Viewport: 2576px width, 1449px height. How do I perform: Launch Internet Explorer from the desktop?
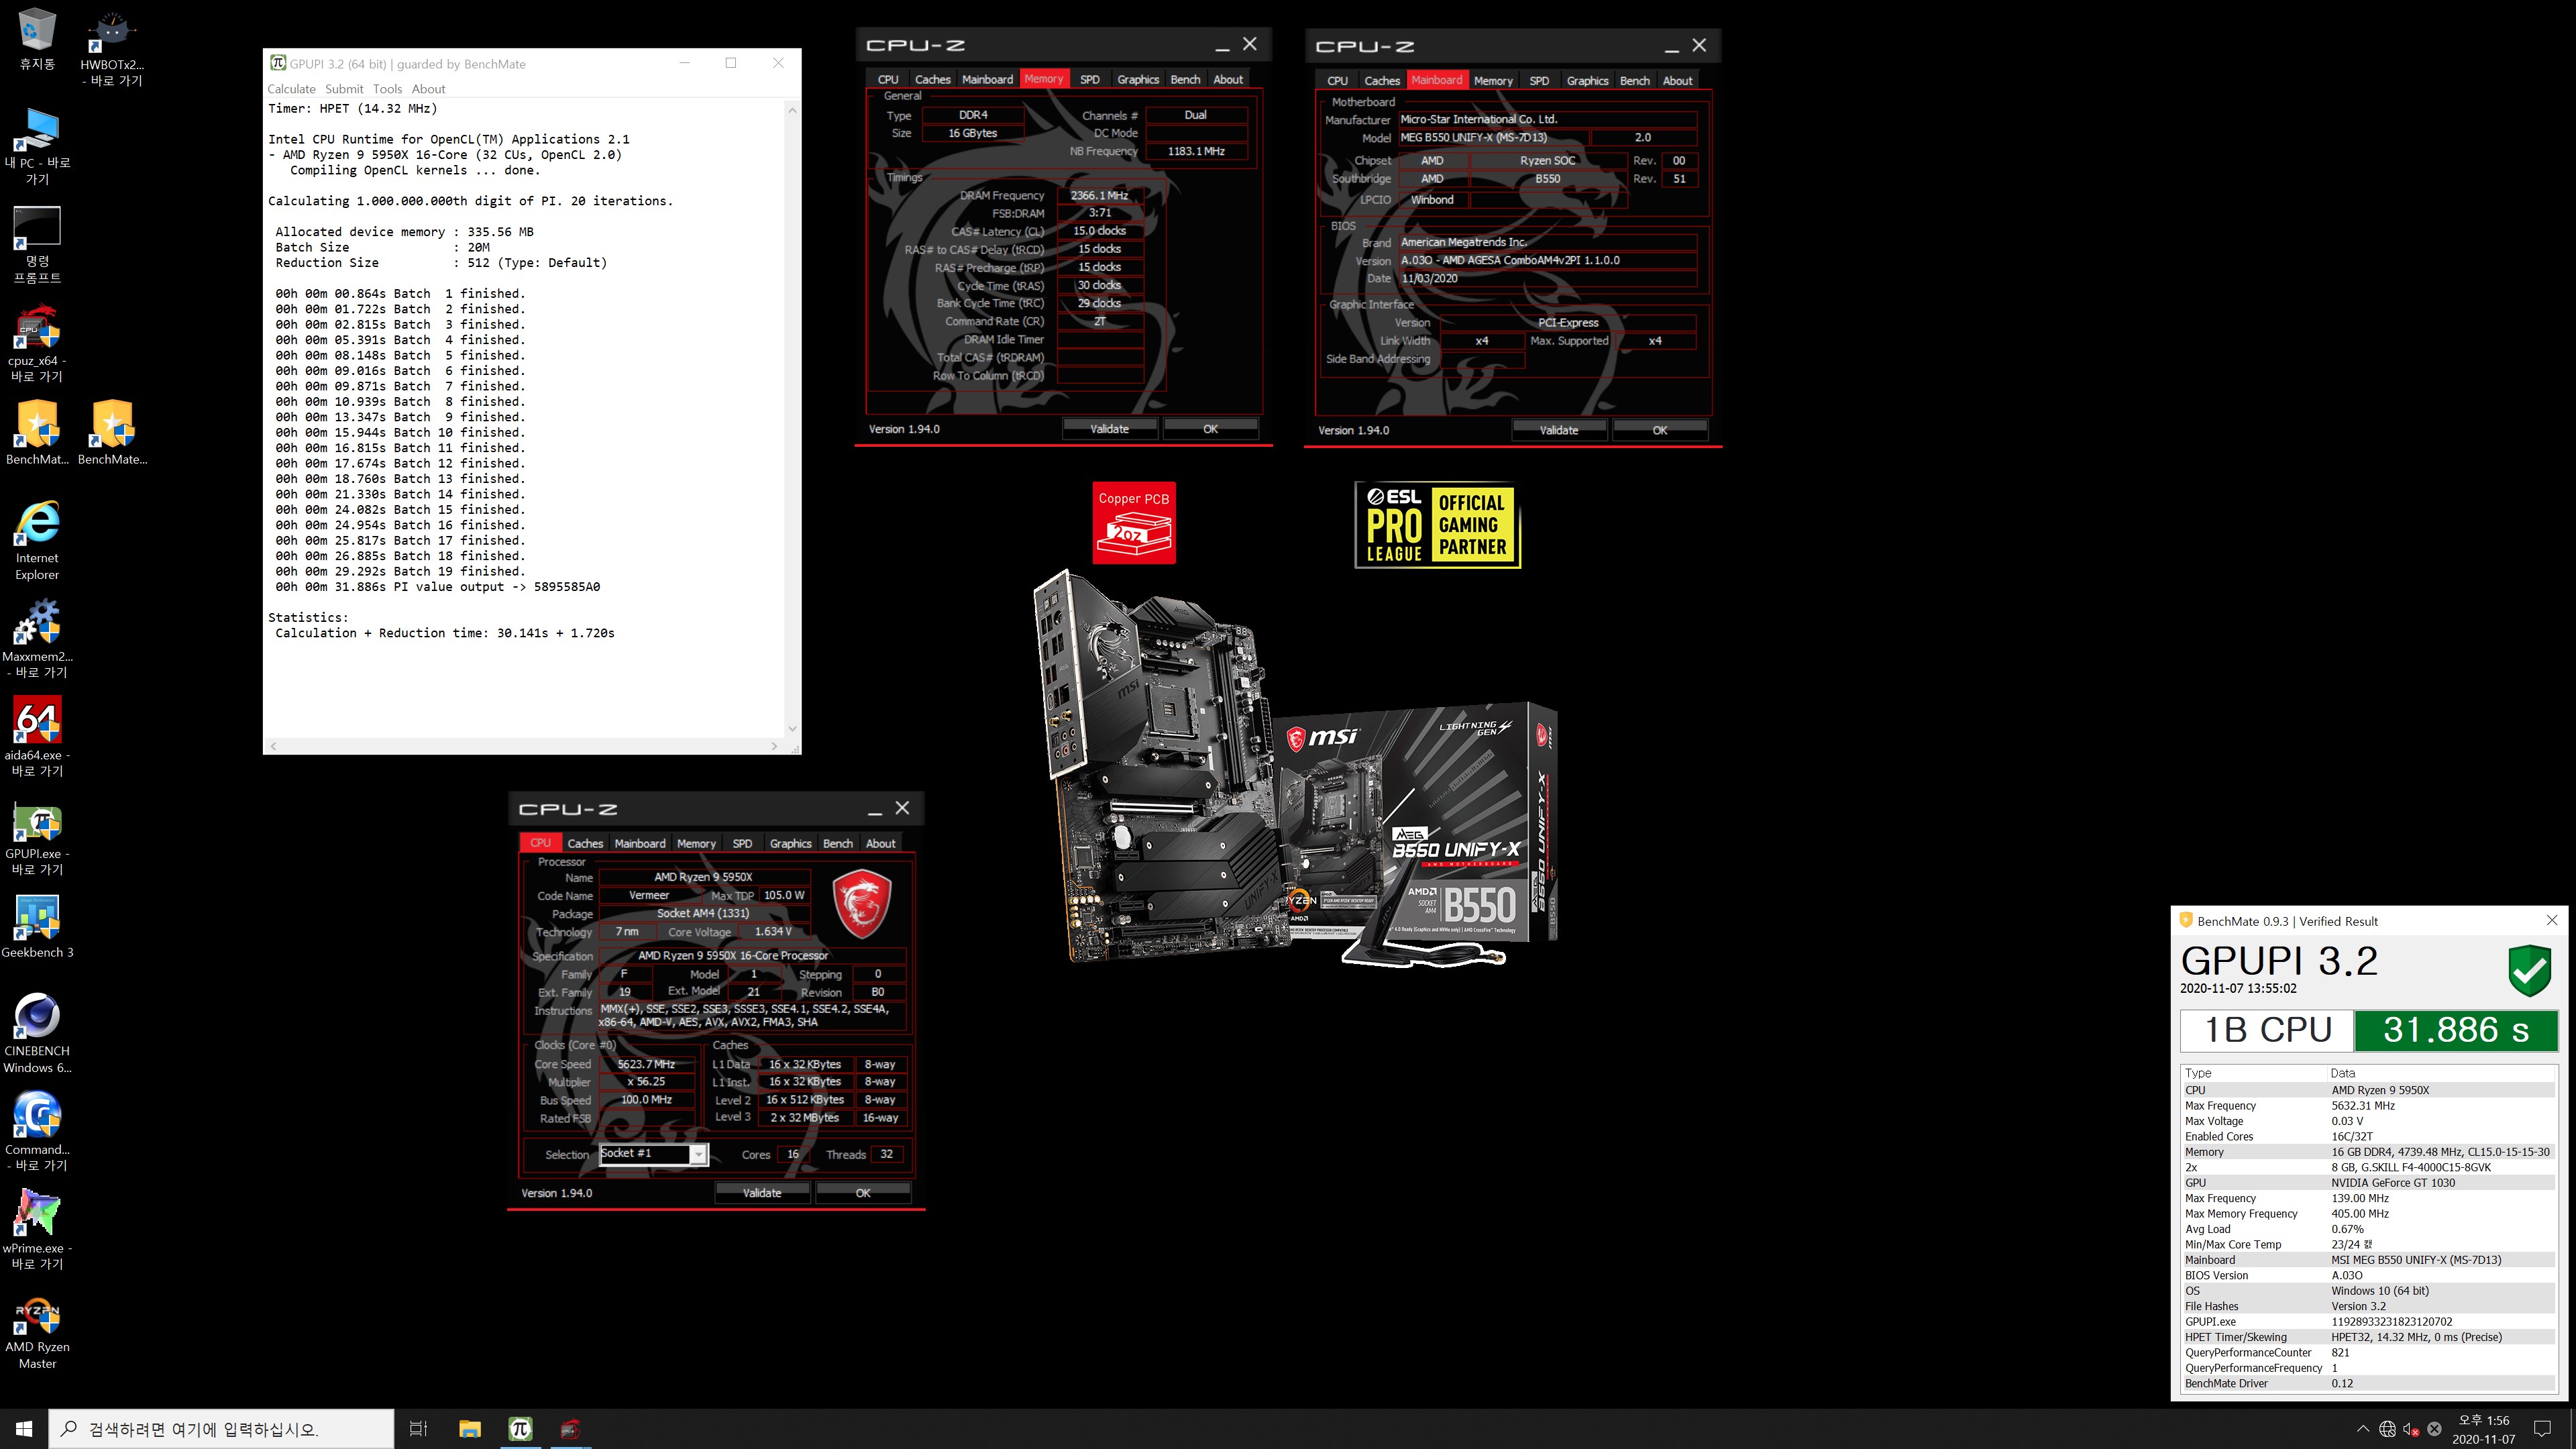point(37,540)
